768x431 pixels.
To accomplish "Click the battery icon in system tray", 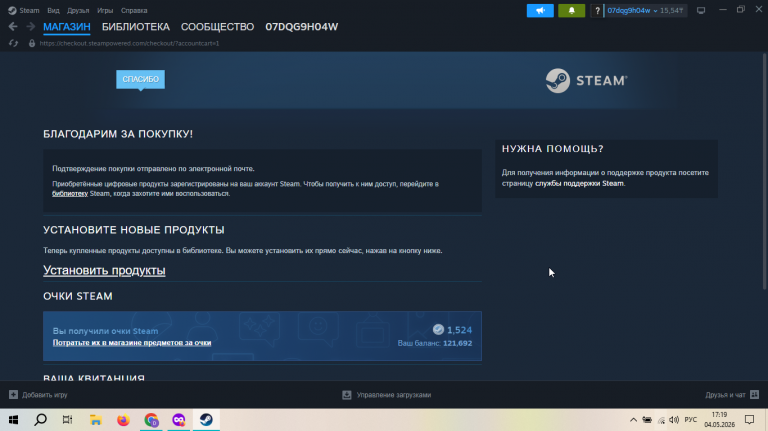I will coord(647,420).
